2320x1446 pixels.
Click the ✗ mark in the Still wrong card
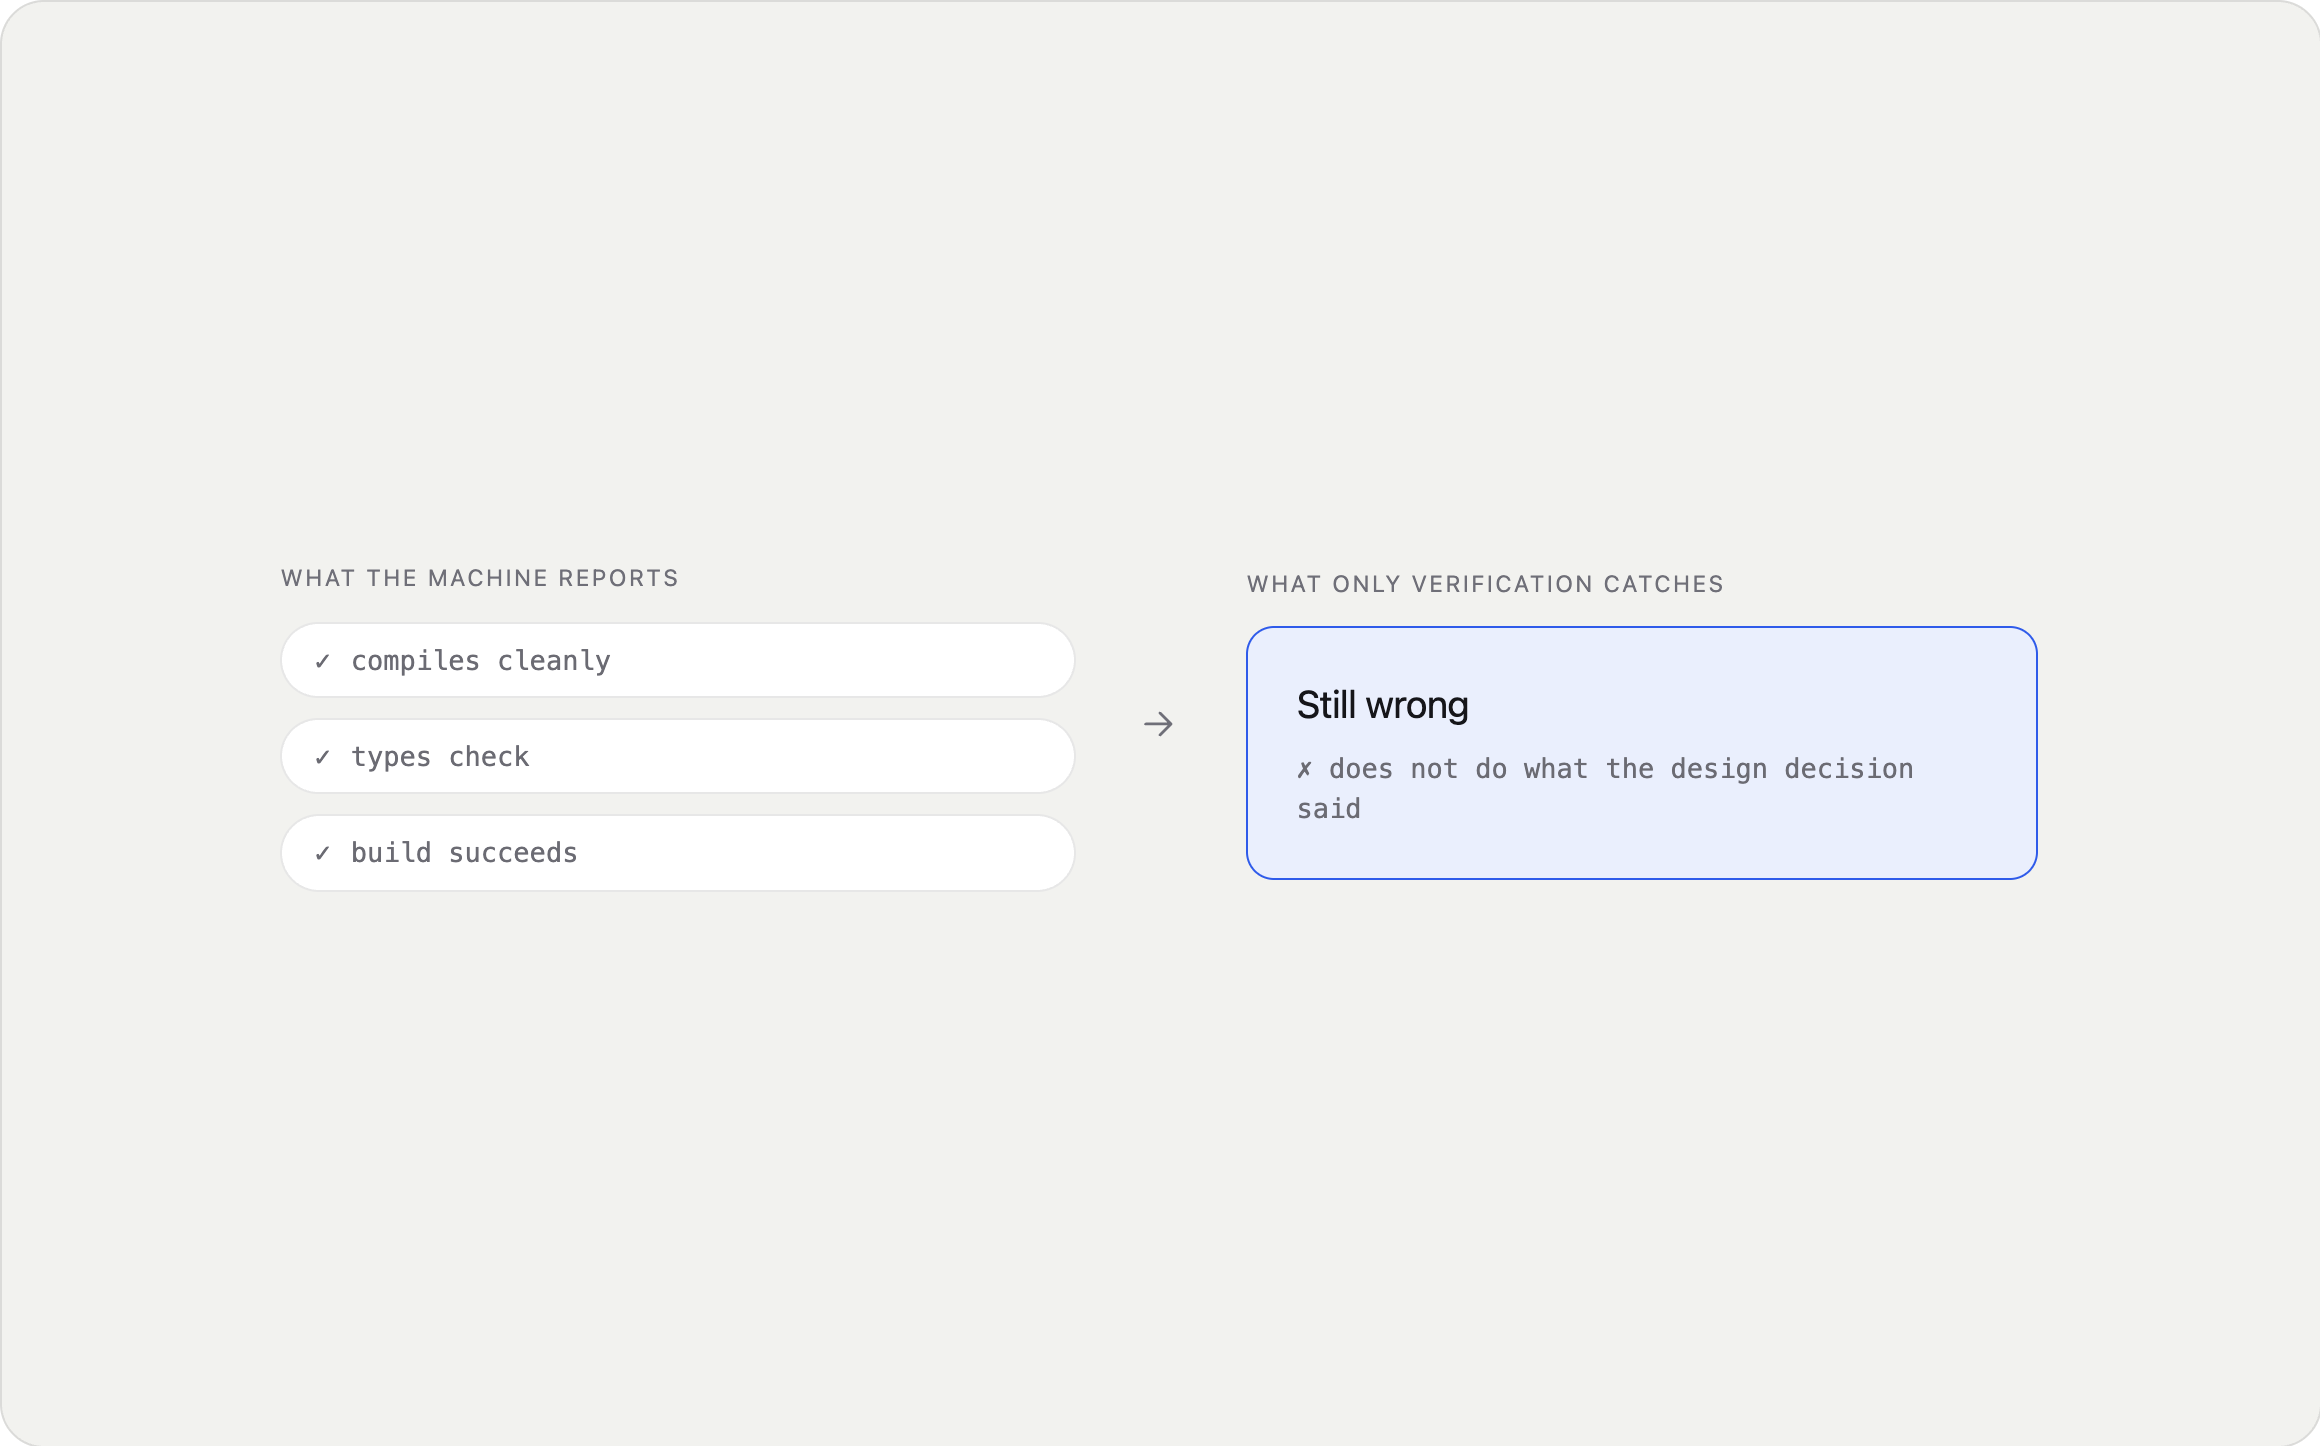point(1304,769)
